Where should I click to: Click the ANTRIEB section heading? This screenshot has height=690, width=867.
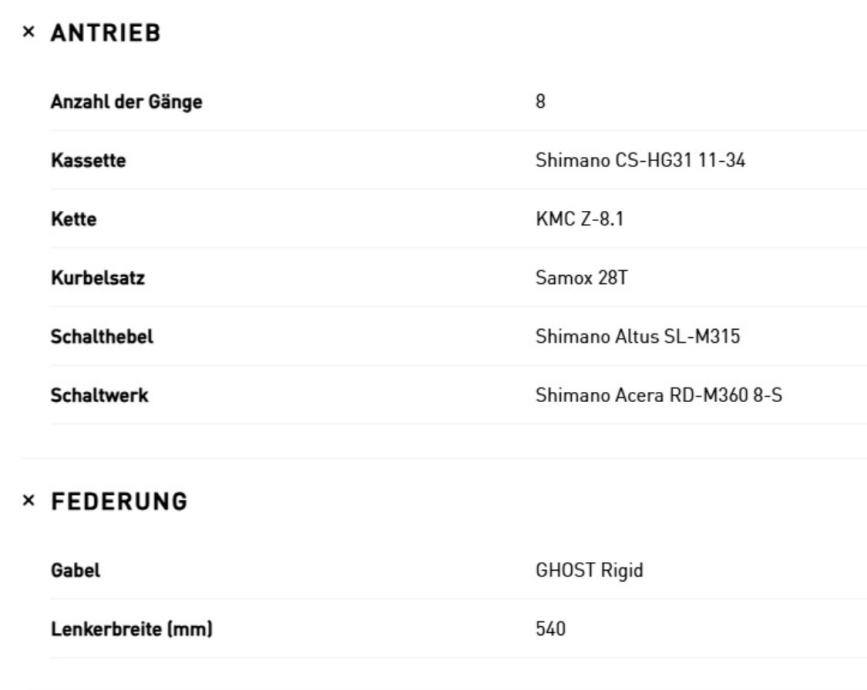coord(105,33)
